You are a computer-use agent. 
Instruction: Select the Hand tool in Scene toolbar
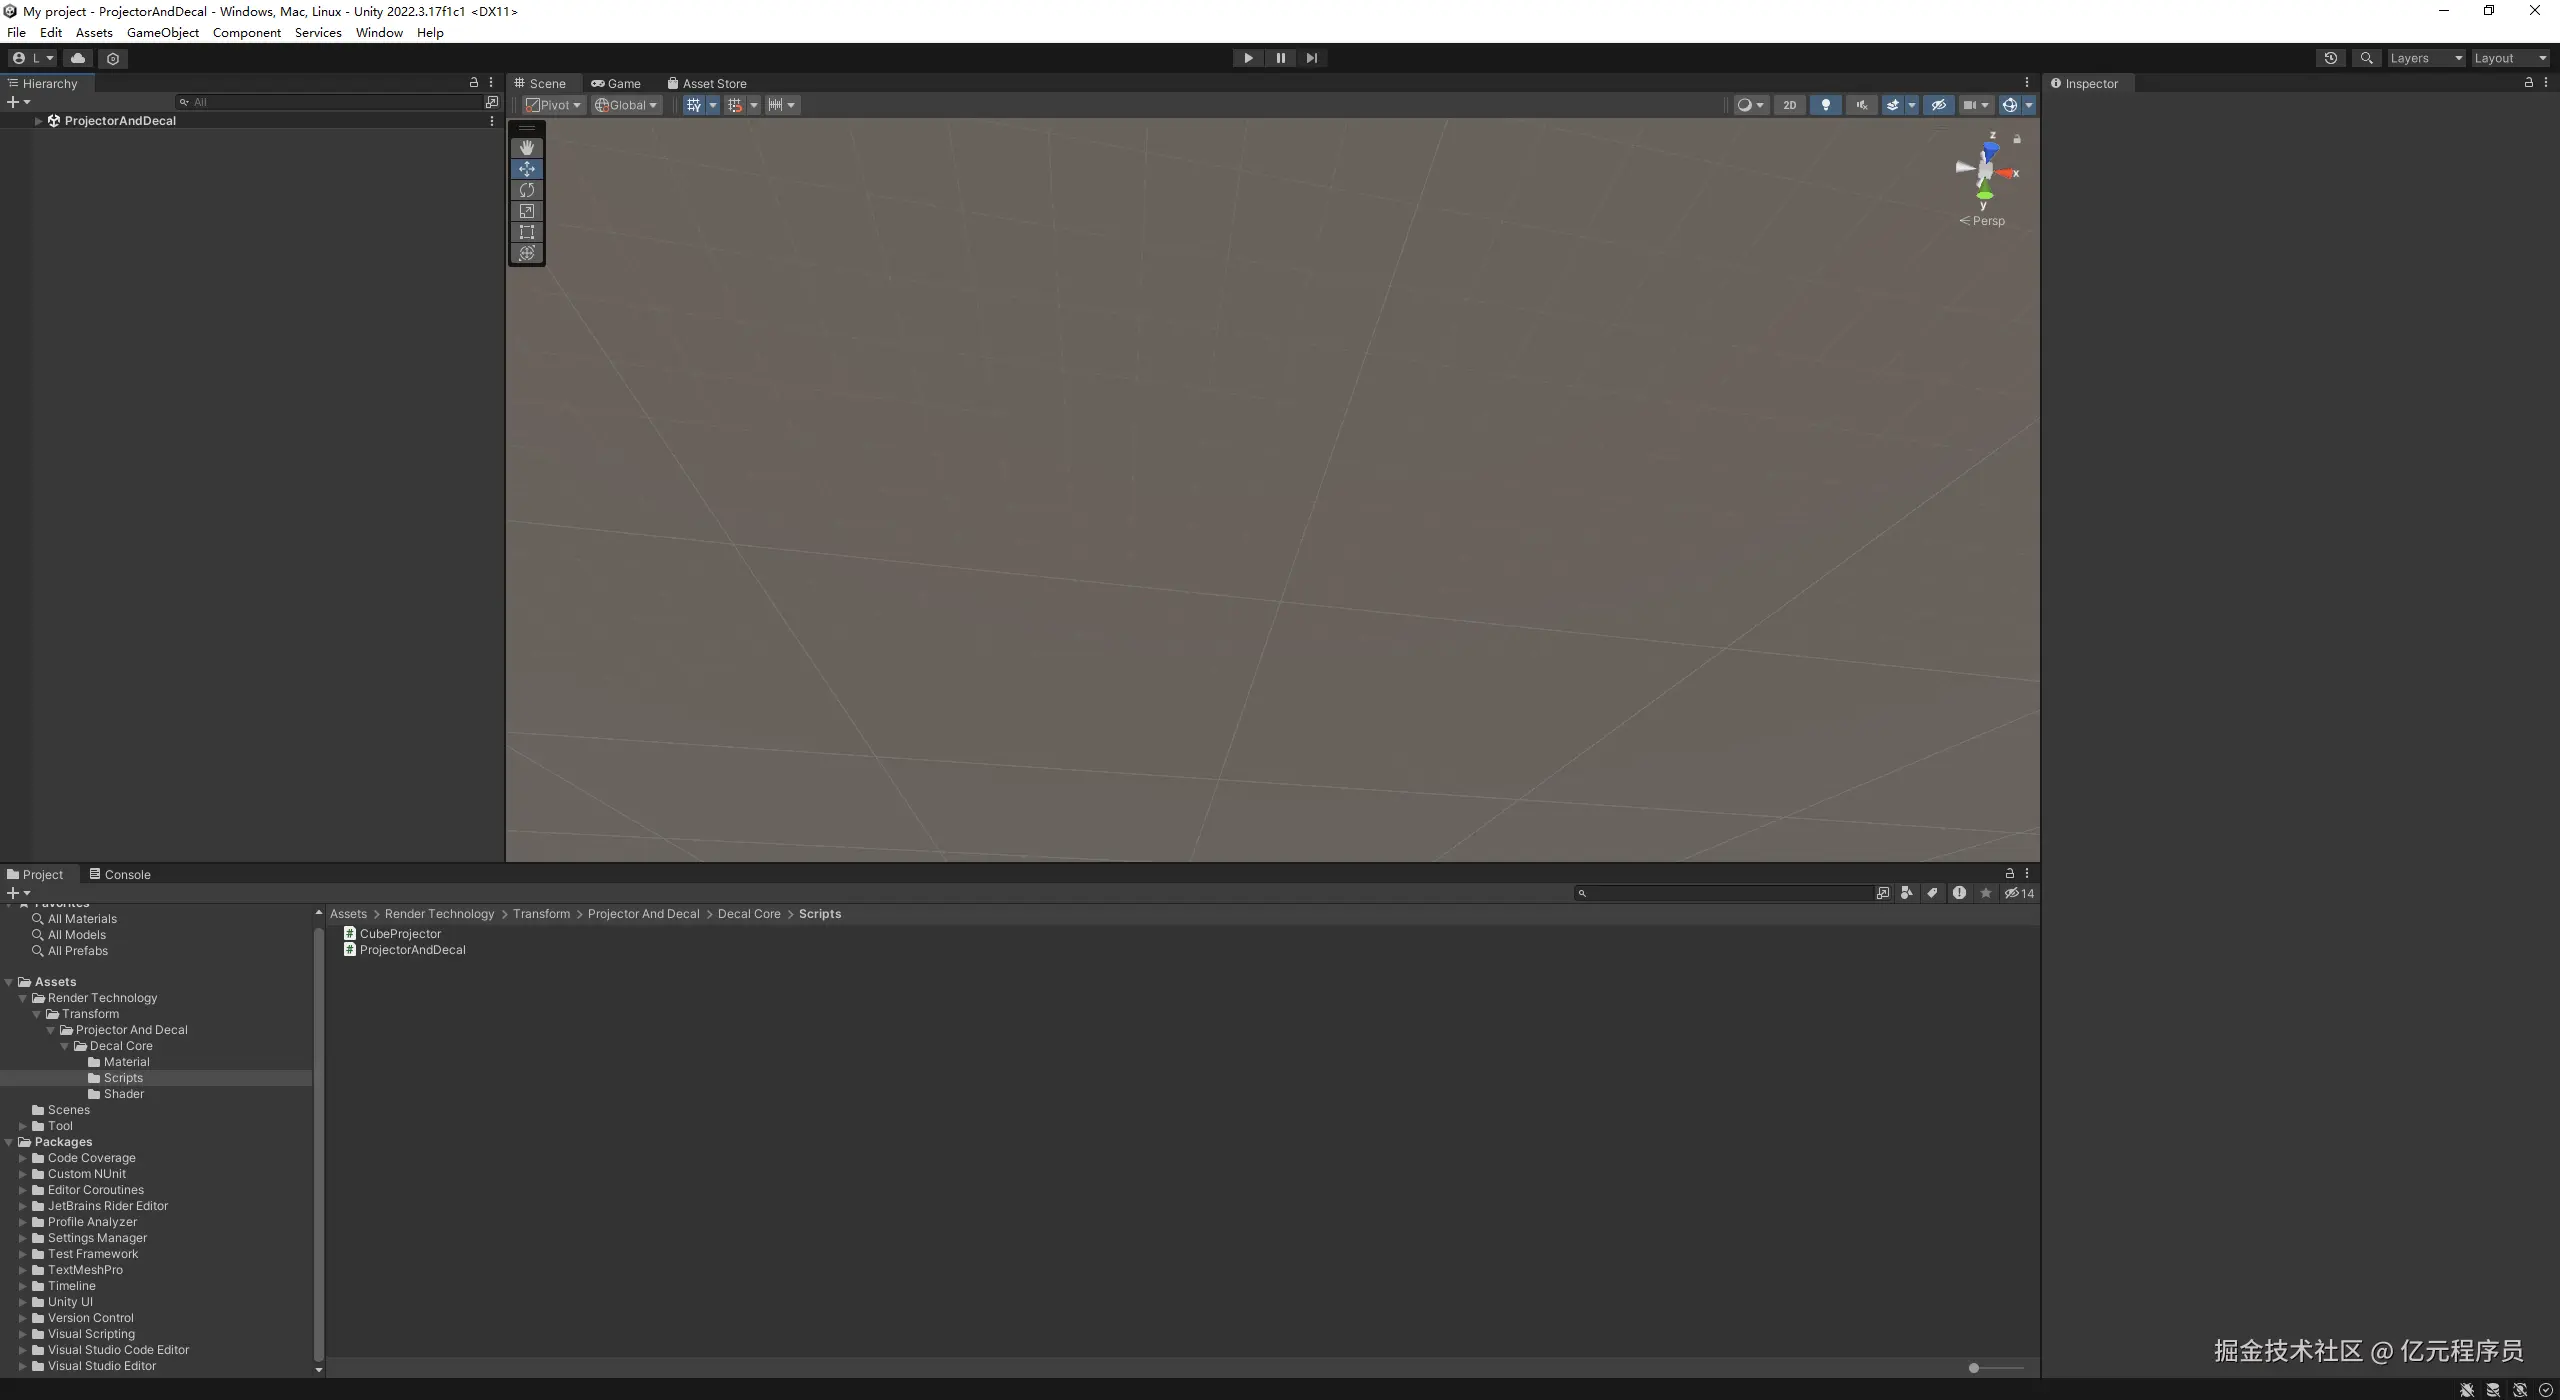pyautogui.click(x=527, y=147)
